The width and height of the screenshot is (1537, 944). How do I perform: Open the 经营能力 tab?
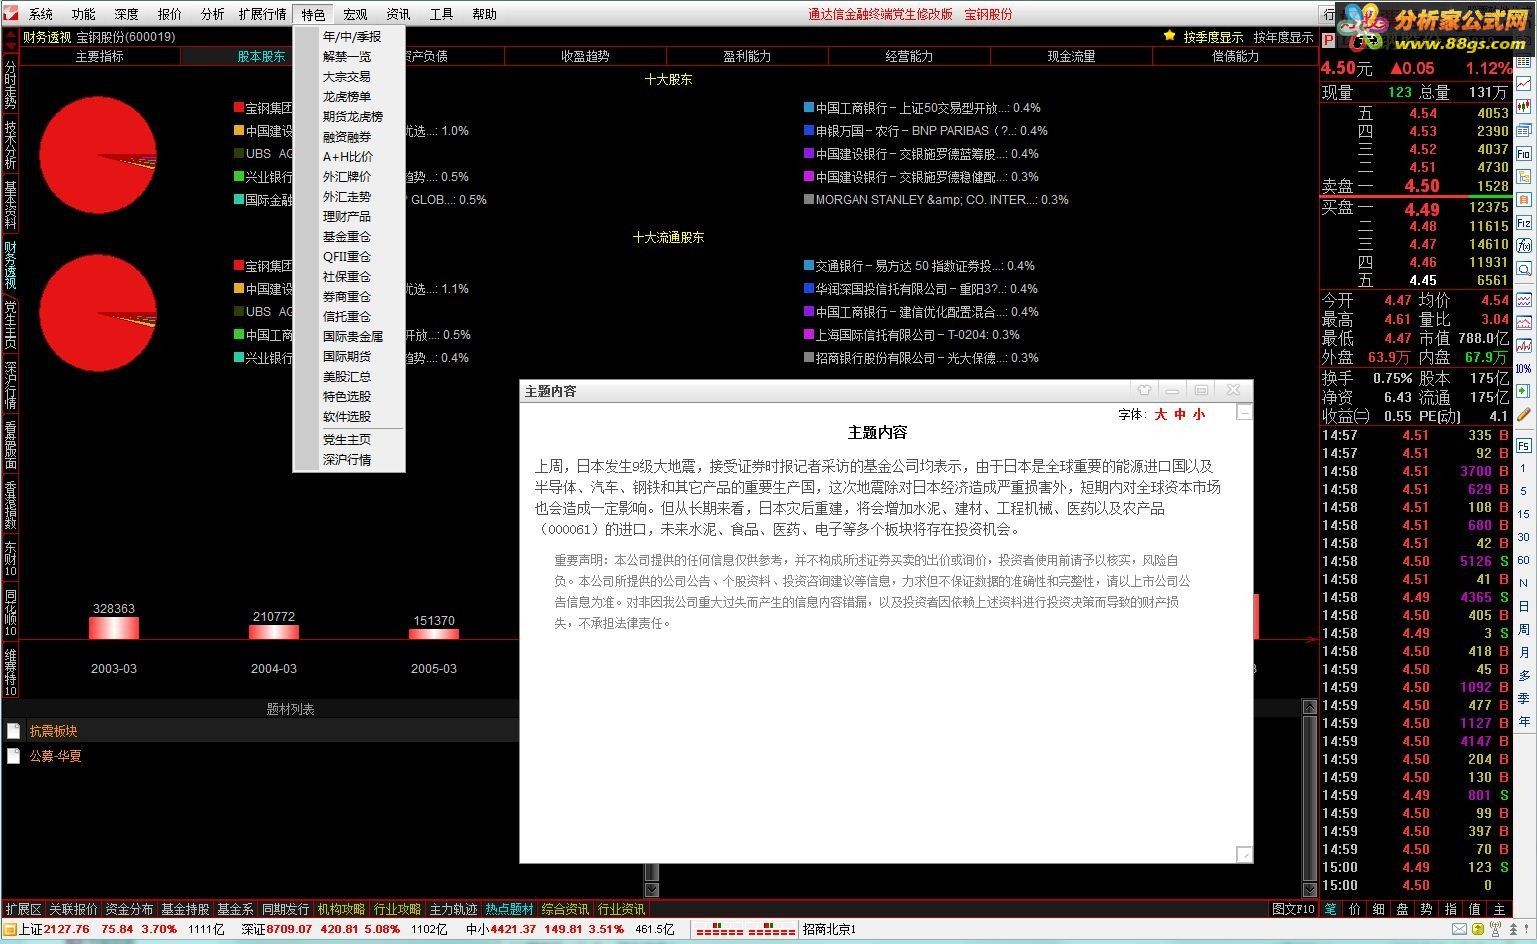(909, 56)
